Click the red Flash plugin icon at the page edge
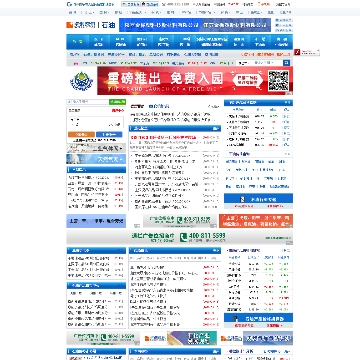360x360 pixels. click(297, 52)
